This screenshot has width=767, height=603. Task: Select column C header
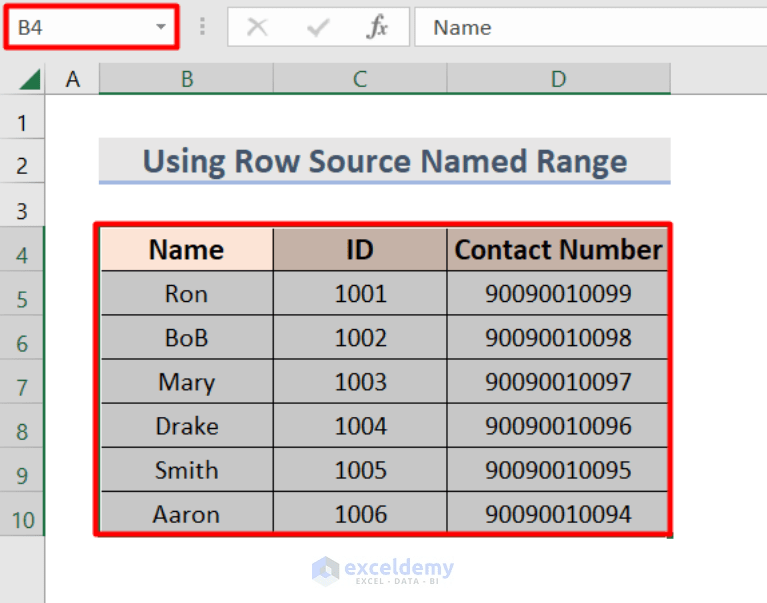[360, 79]
